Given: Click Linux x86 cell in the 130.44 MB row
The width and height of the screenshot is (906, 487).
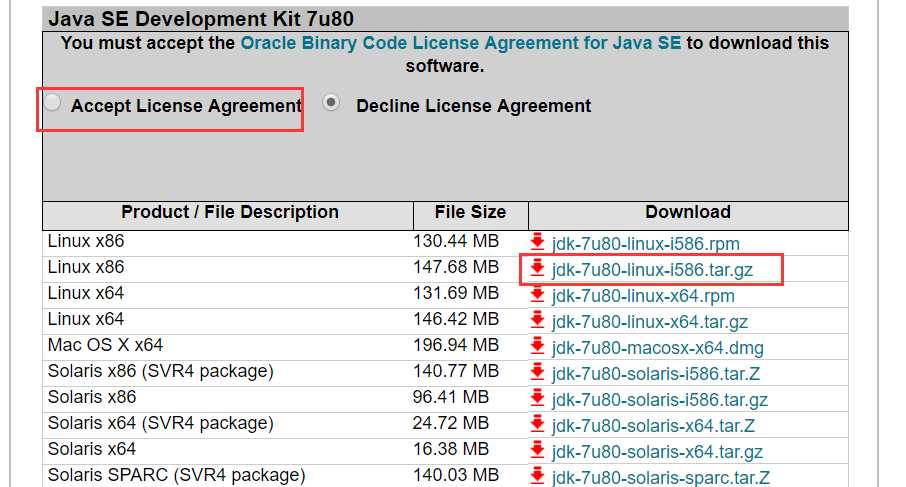Looking at the screenshot, I should tap(86, 241).
